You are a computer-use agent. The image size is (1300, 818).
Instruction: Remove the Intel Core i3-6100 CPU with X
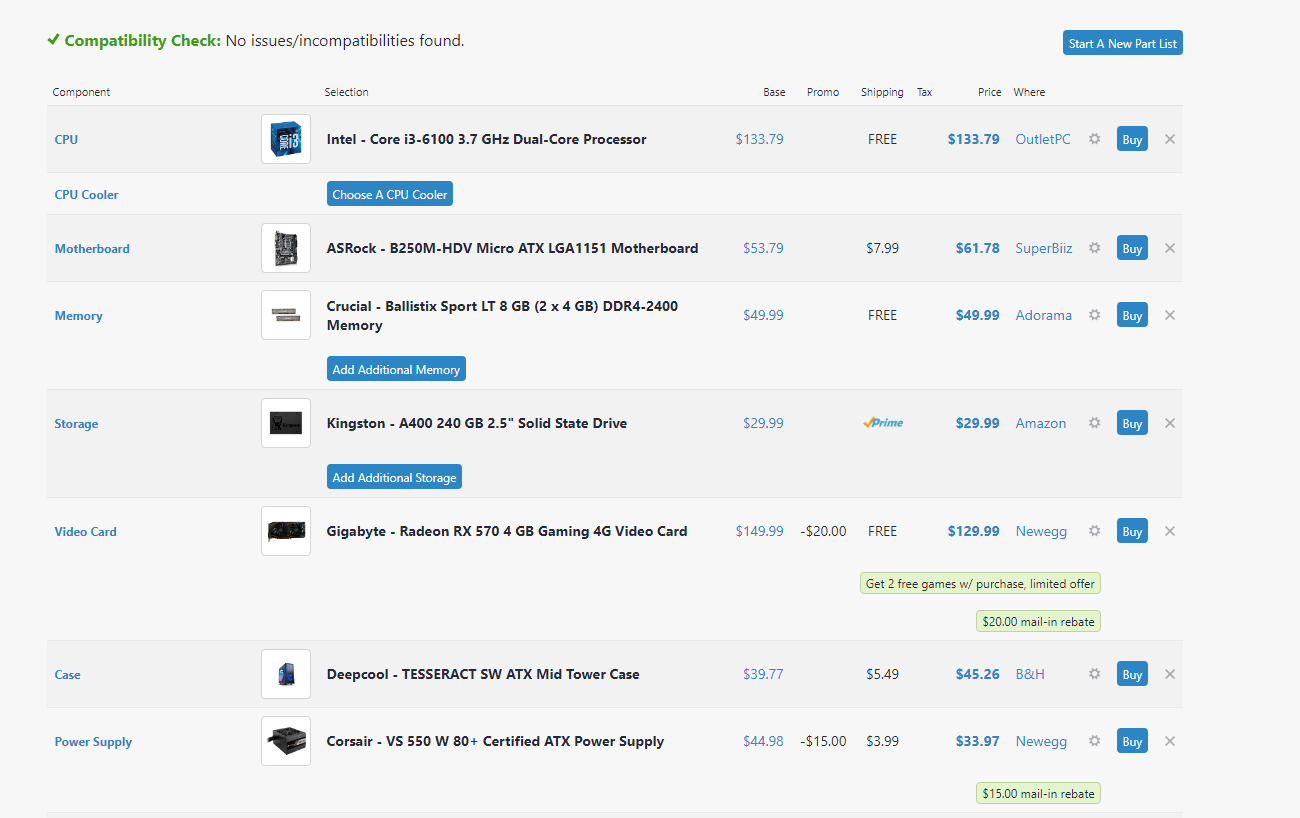pos(1170,139)
